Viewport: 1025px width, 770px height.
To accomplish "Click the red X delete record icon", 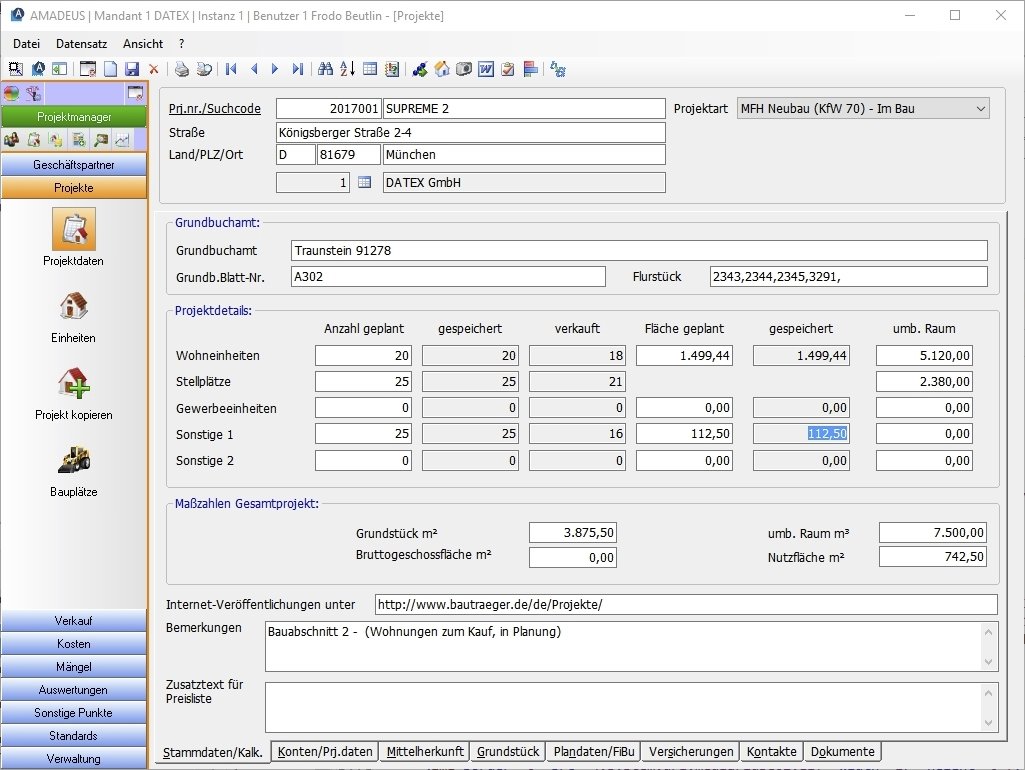I will click(154, 69).
